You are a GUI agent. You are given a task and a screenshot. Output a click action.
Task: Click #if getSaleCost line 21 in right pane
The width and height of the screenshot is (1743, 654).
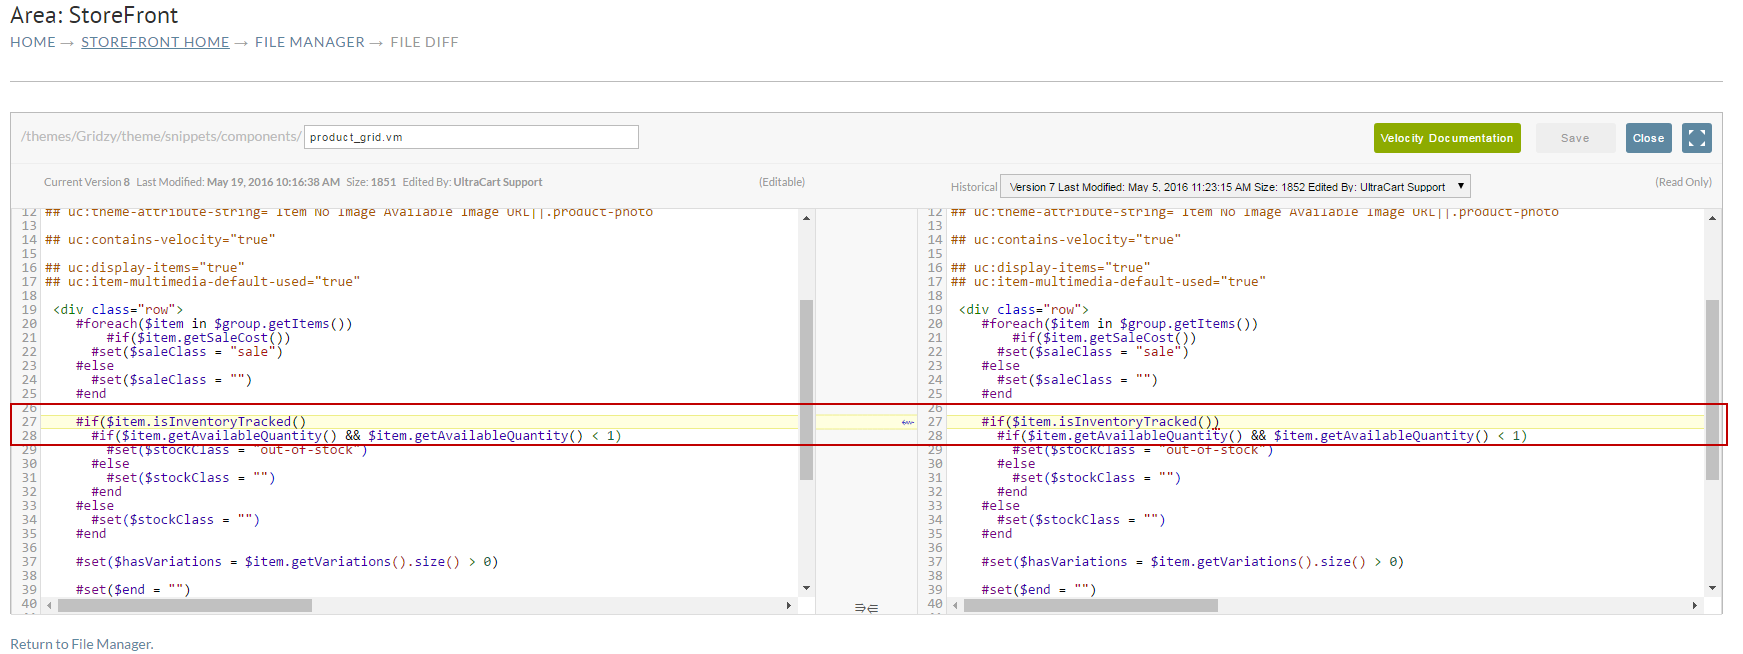tap(1105, 338)
